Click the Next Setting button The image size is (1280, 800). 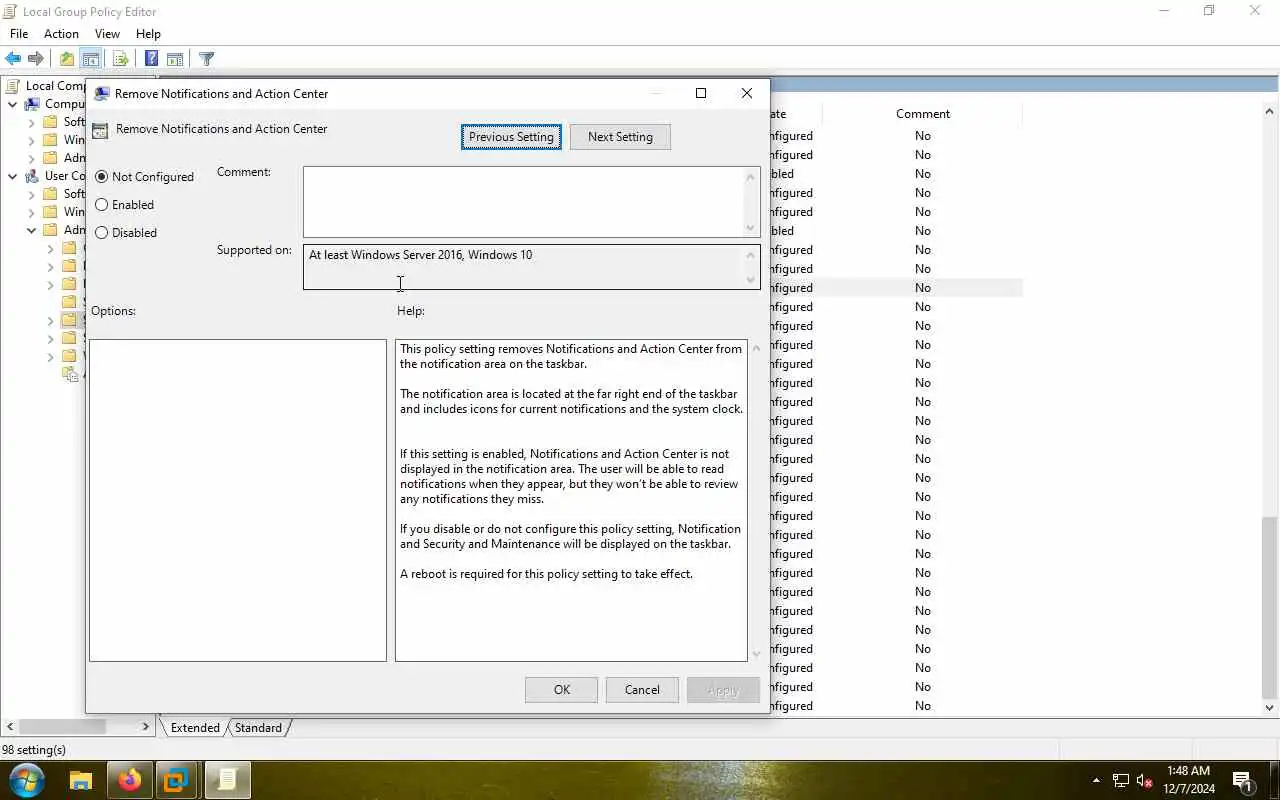click(620, 137)
